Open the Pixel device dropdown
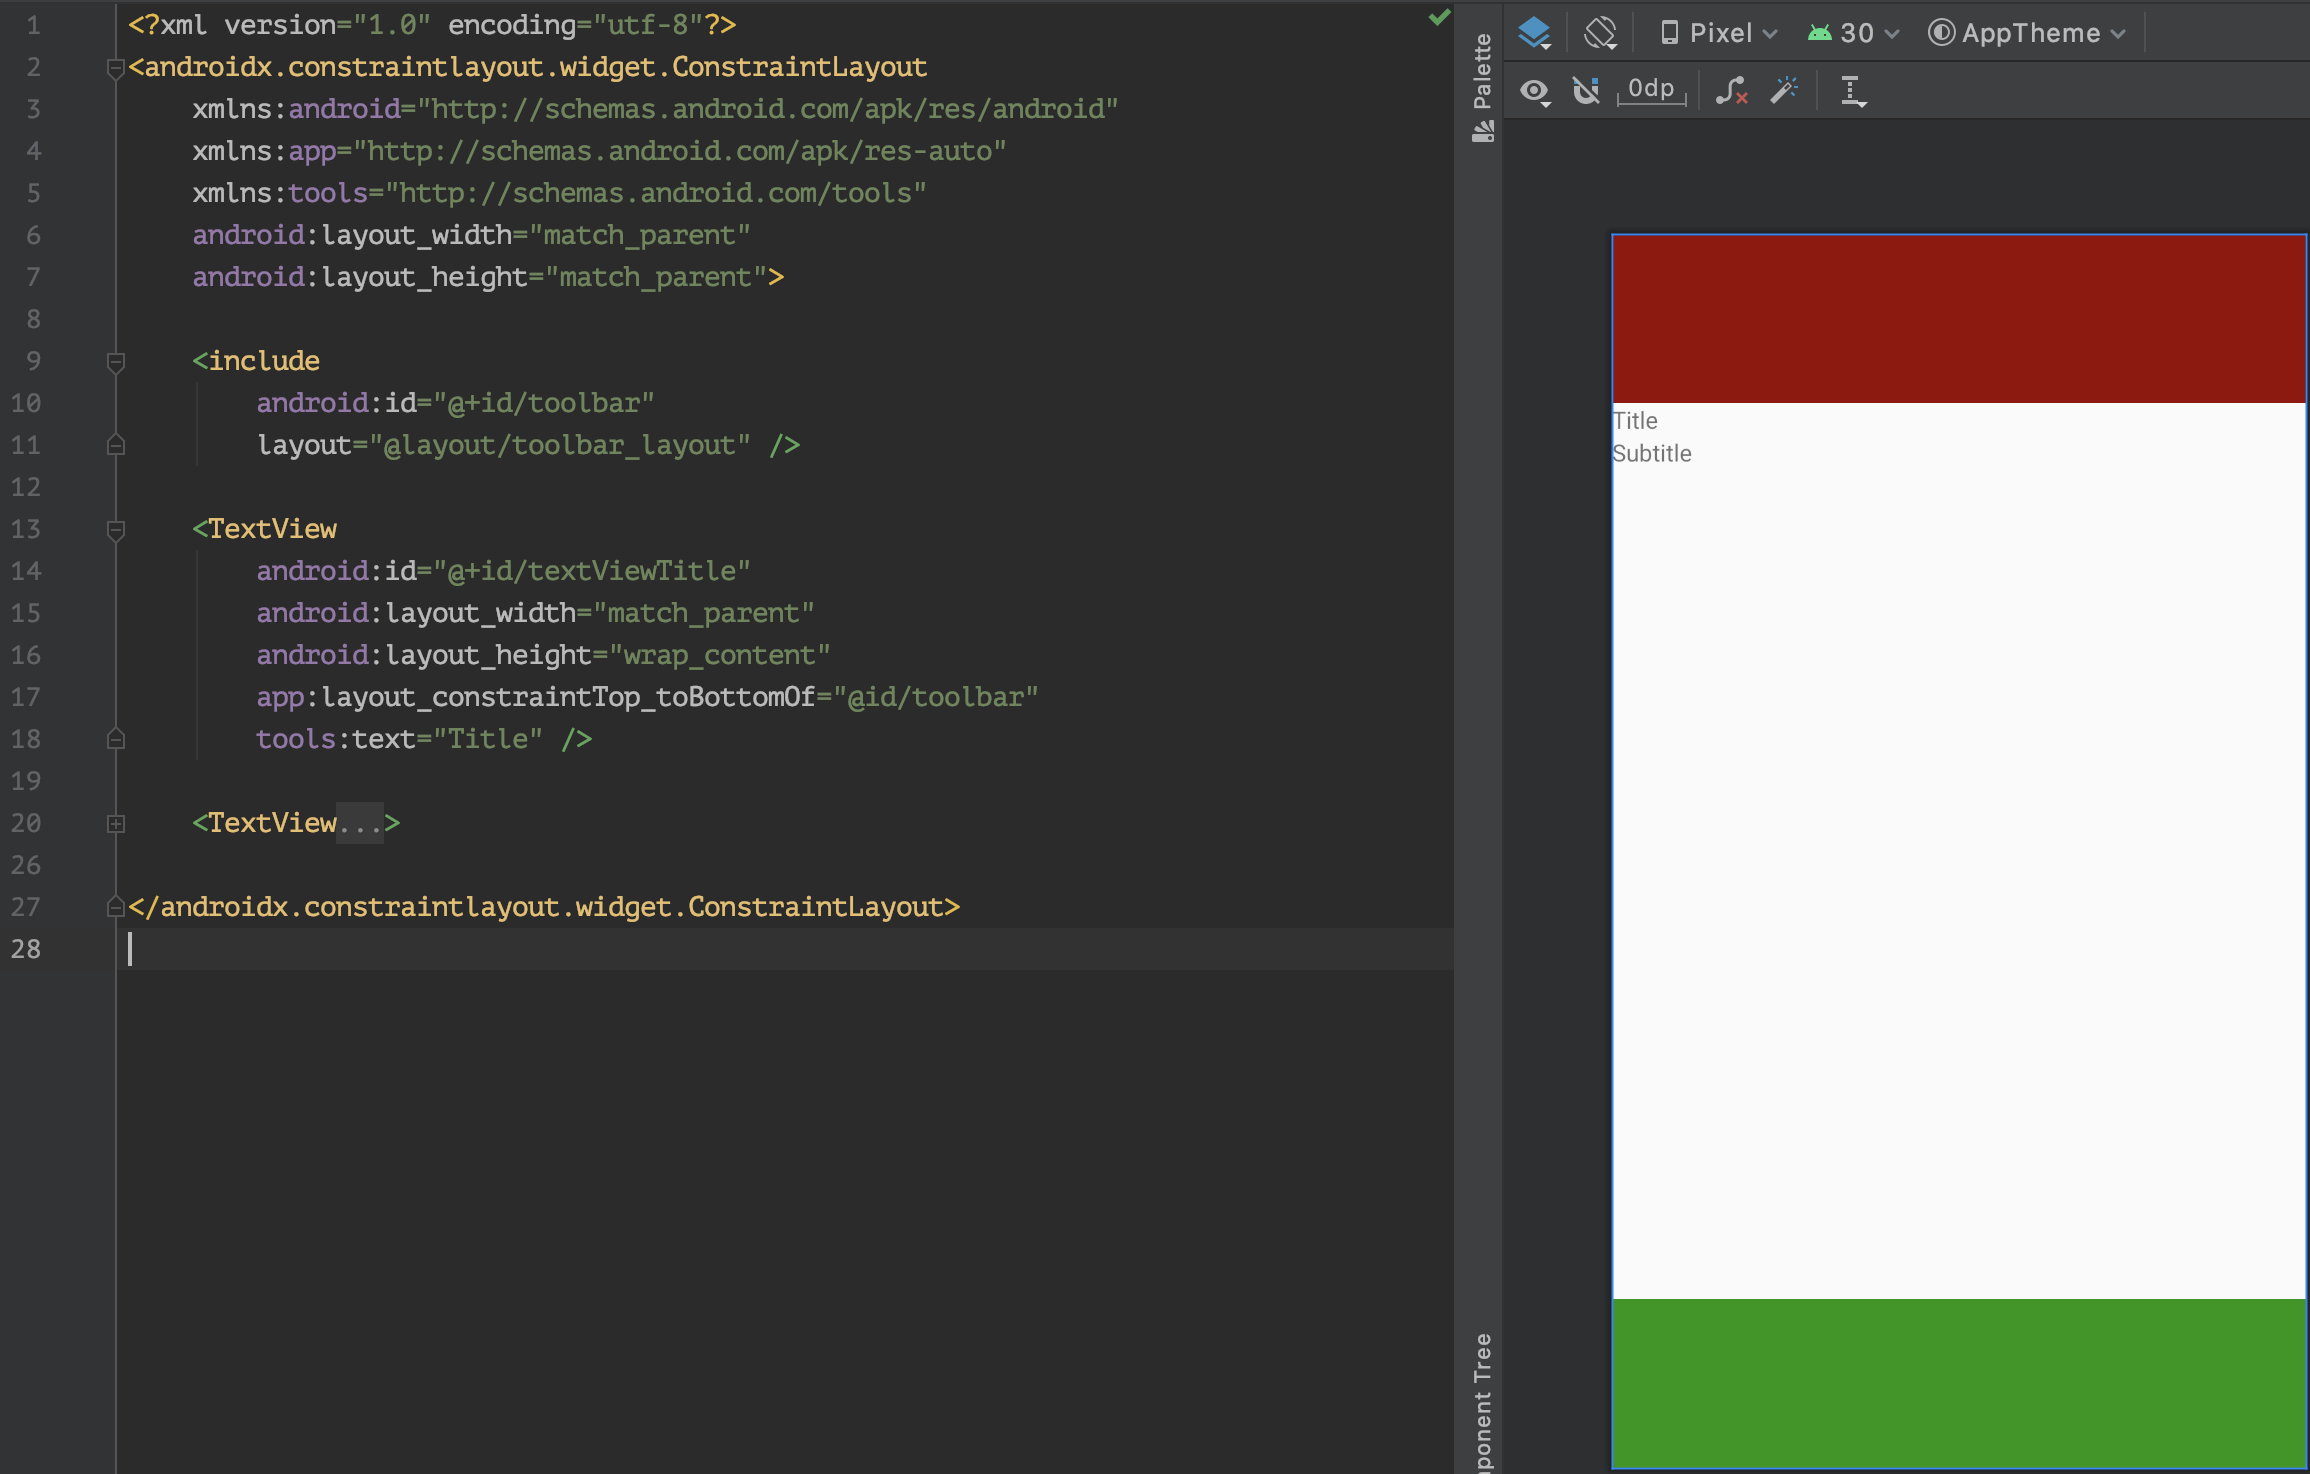Image resolution: width=2310 pixels, height=1474 pixels. (x=1719, y=33)
